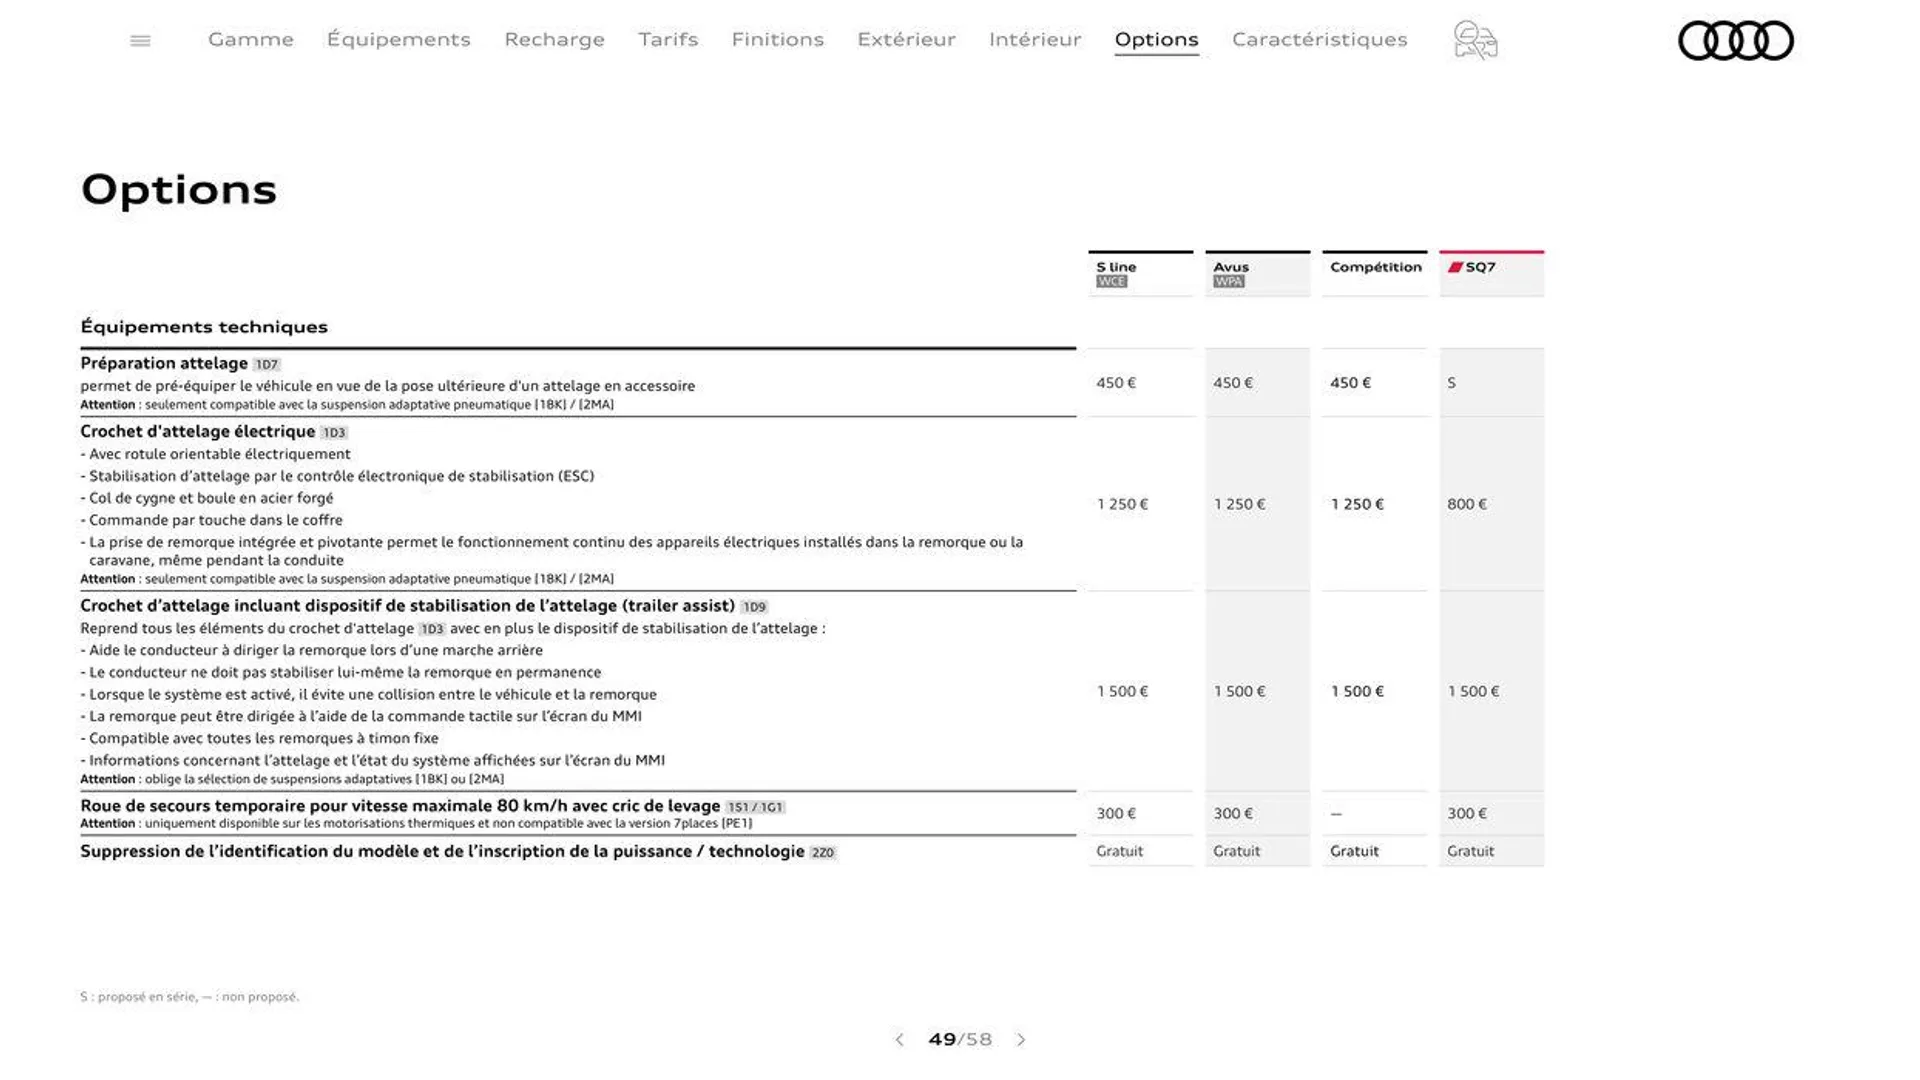
Task: Click the WPA code under Avus
Action: point(1228,282)
